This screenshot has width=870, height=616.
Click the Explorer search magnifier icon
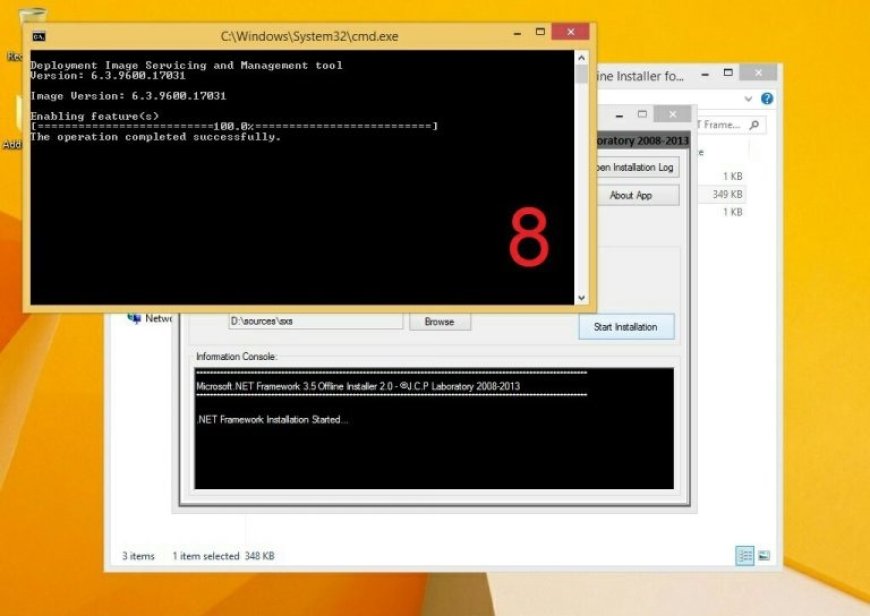coord(753,125)
